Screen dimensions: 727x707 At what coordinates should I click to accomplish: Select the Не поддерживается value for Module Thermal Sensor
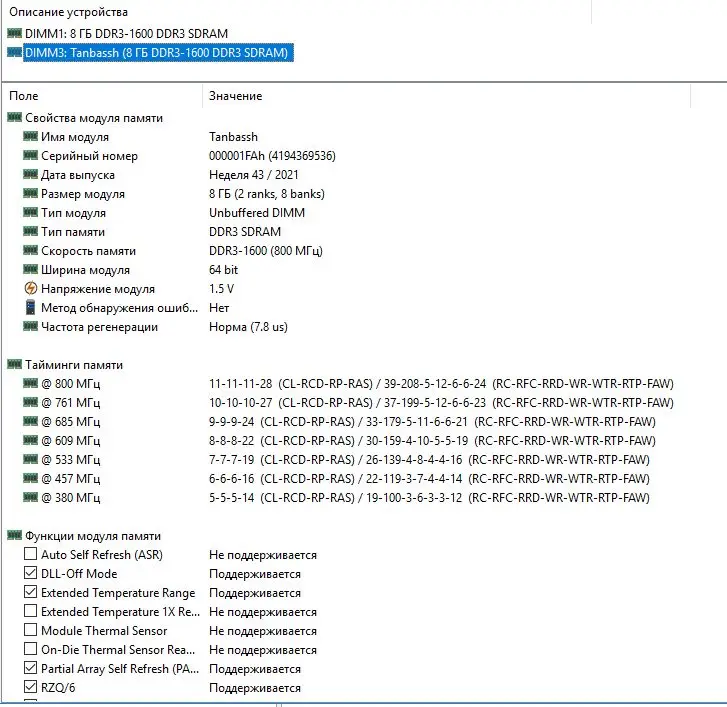263,631
